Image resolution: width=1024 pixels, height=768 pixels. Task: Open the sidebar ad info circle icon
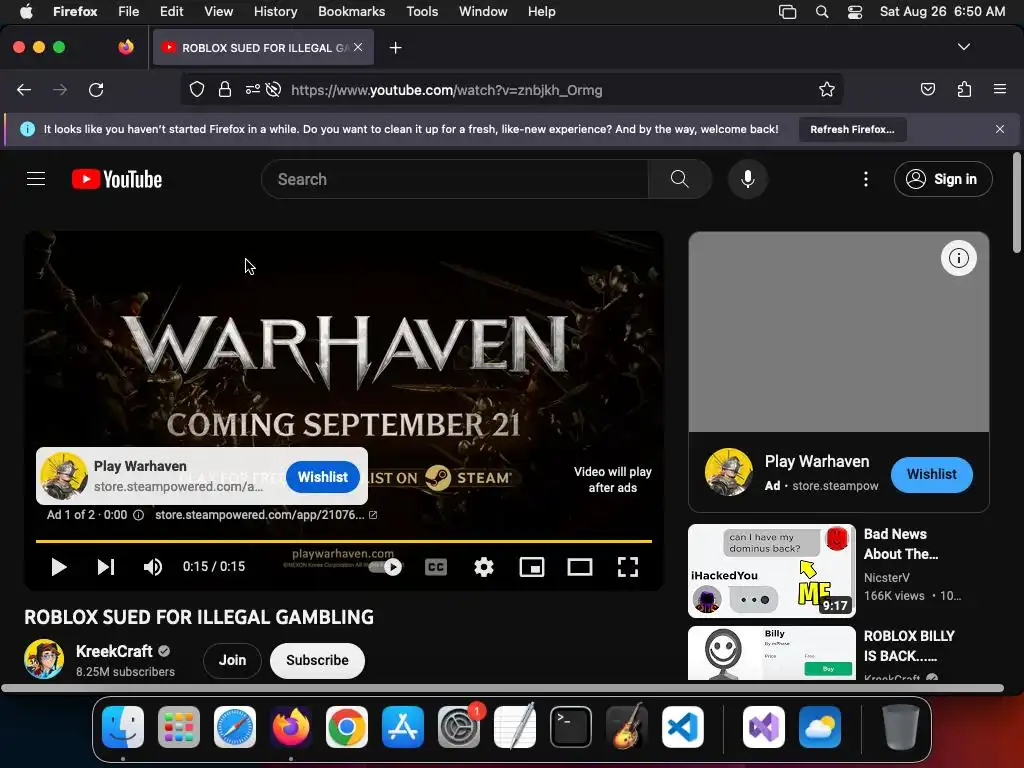[x=958, y=258]
